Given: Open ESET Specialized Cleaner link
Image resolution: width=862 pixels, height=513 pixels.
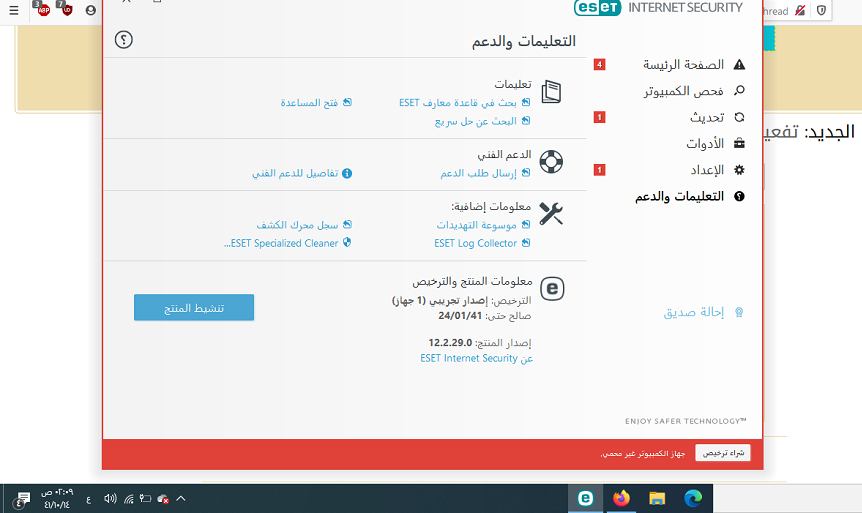Looking at the screenshot, I should pyautogui.click(x=281, y=243).
